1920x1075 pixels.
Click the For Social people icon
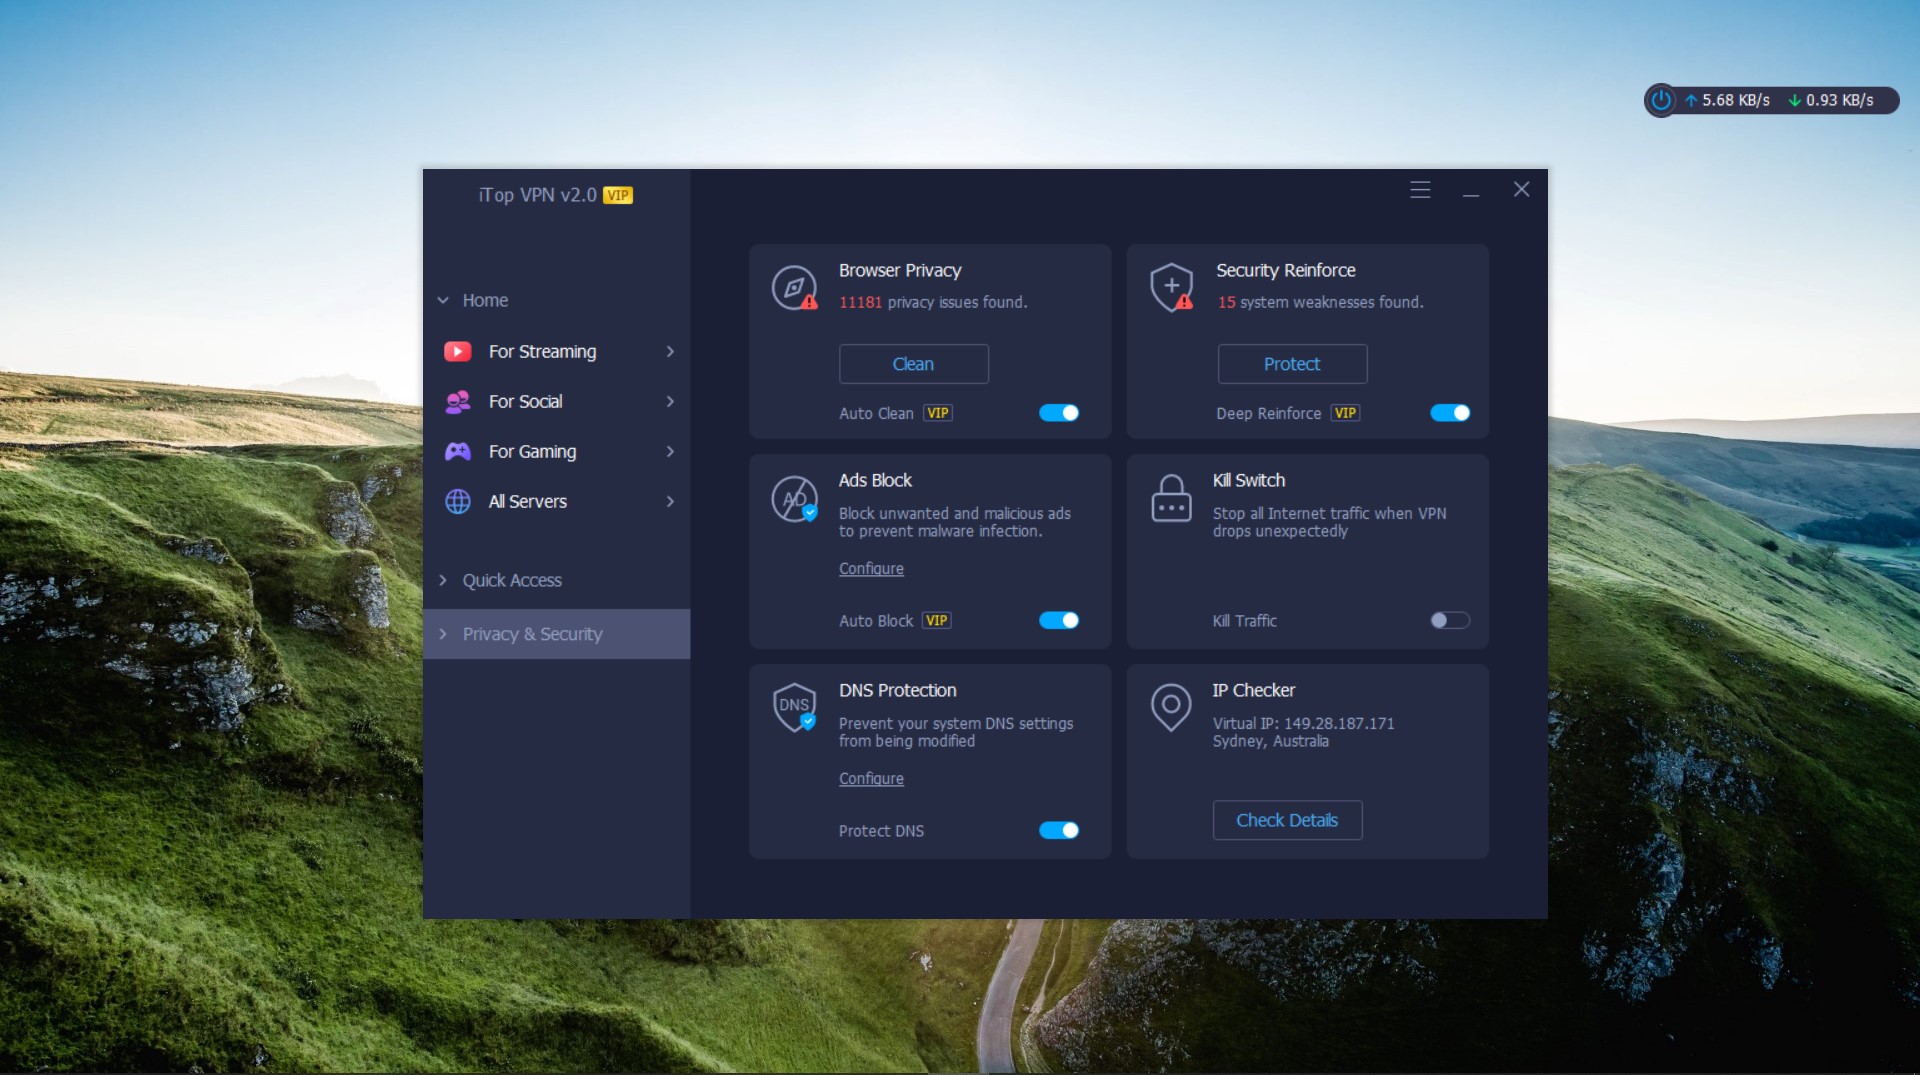[x=458, y=401]
